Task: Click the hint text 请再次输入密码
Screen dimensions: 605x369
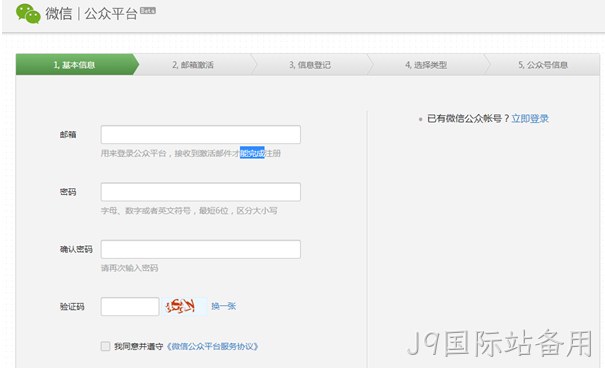Action: tap(130, 268)
